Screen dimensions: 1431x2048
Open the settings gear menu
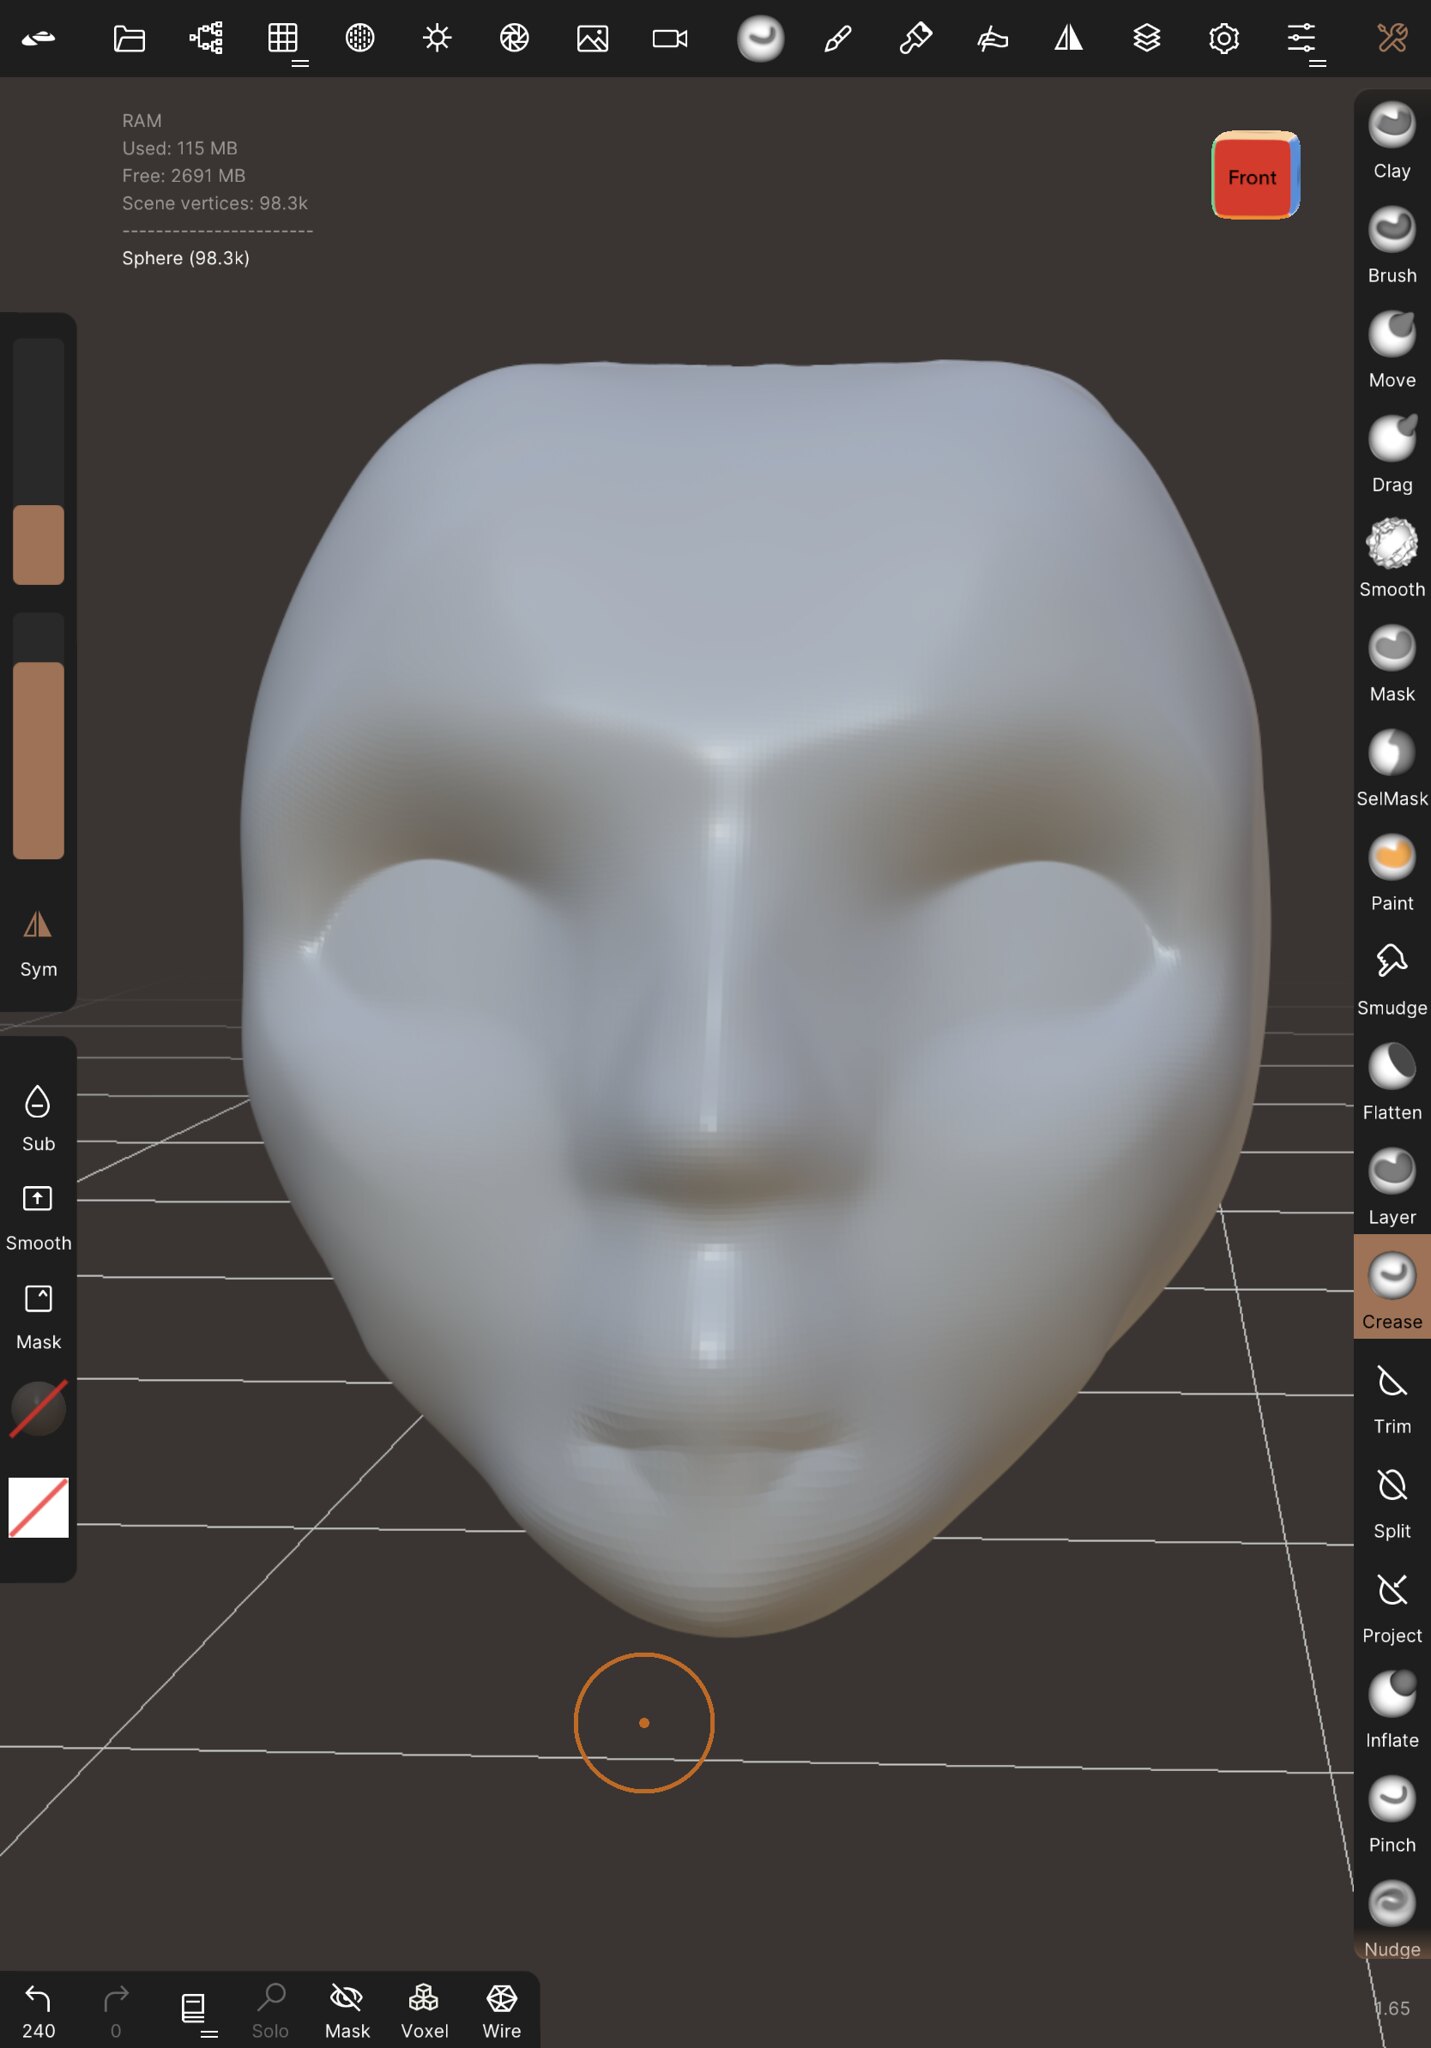point(1224,39)
